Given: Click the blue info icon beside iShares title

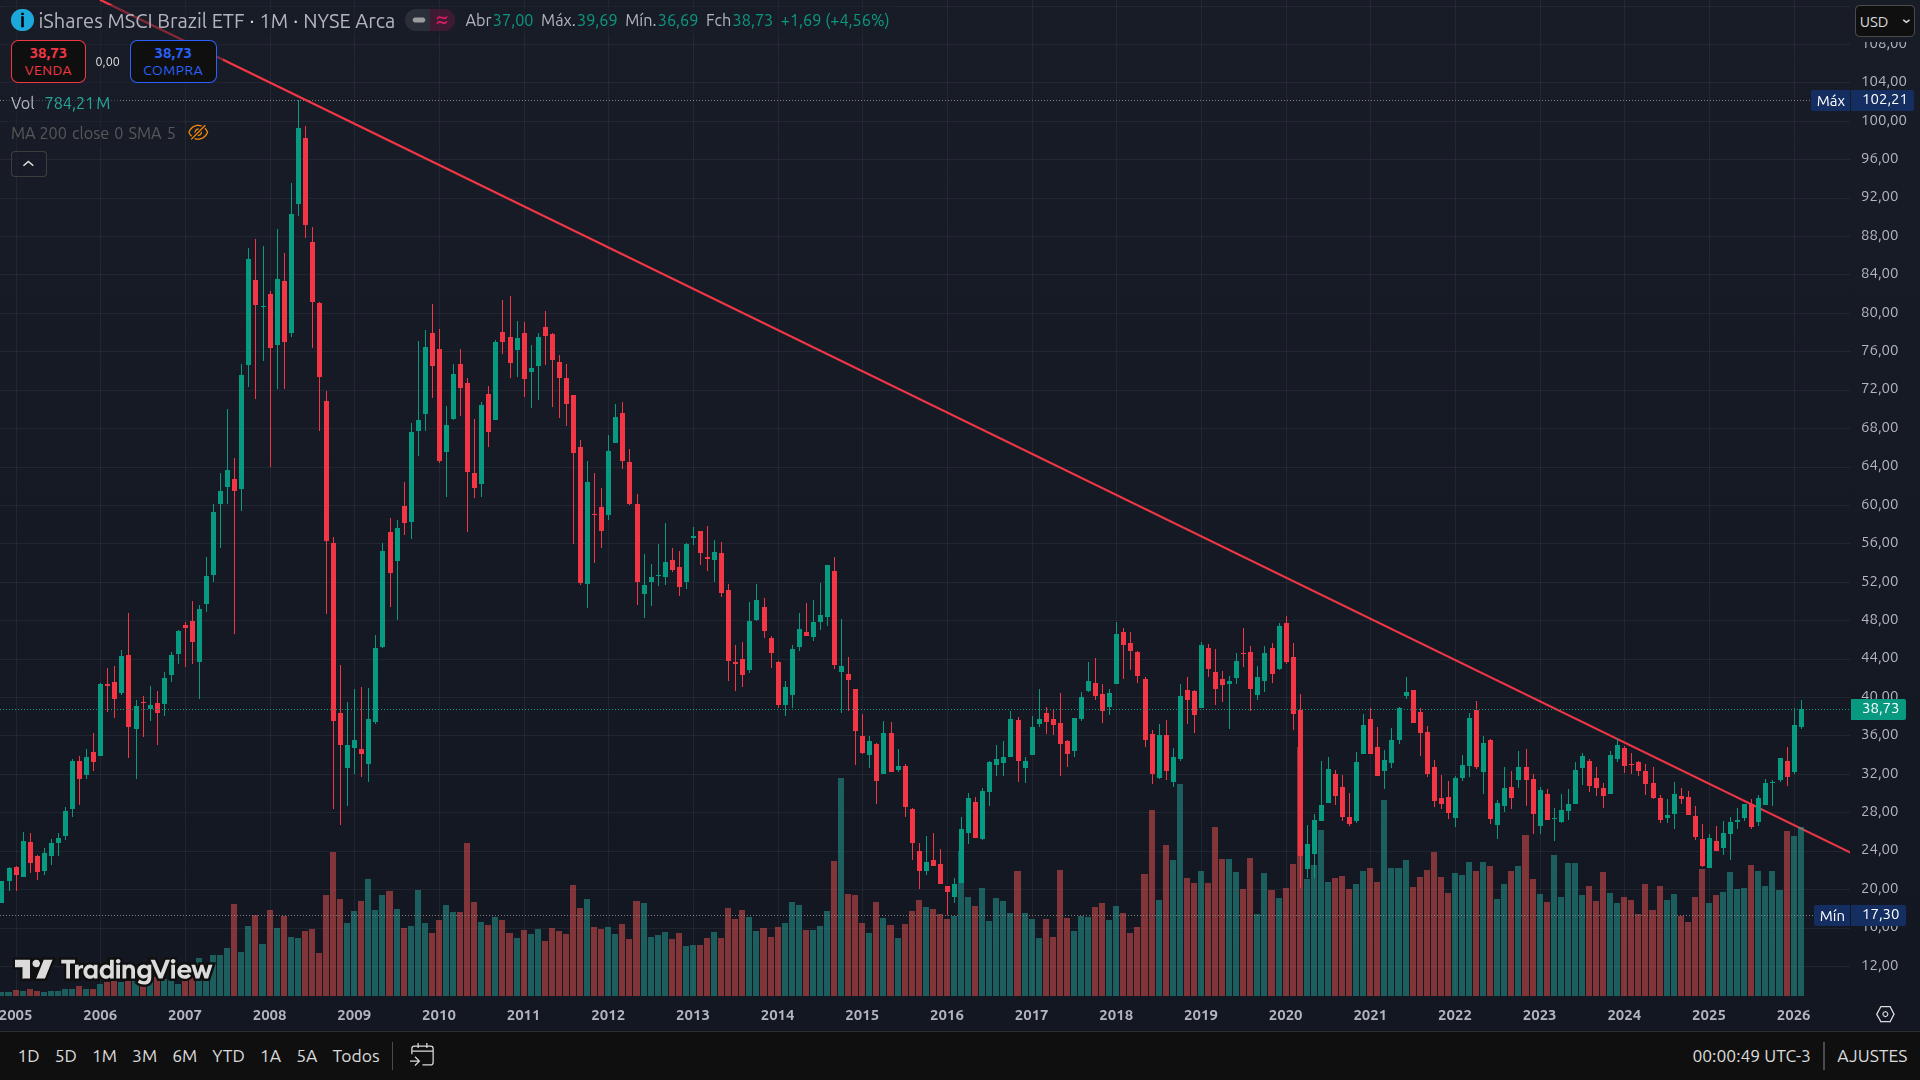Looking at the screenshot, I should click(22, 20).
